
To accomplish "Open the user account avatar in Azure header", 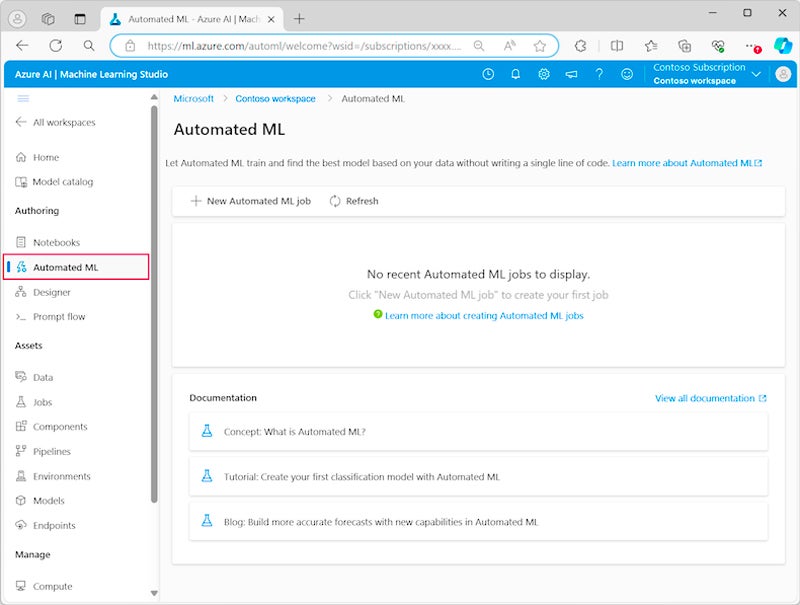I will [x=783, y=74].
